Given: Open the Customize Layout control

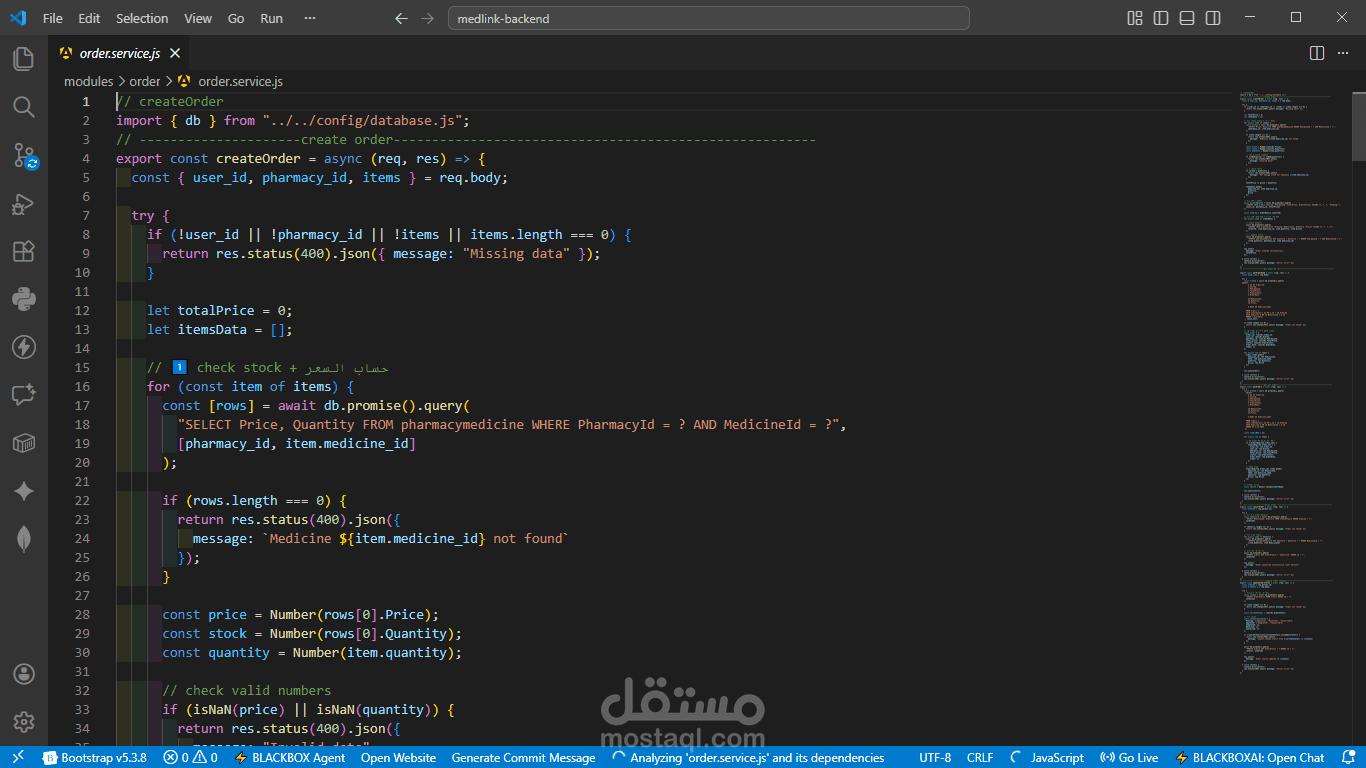Looking at the screenshot, I should [1135, 18].
